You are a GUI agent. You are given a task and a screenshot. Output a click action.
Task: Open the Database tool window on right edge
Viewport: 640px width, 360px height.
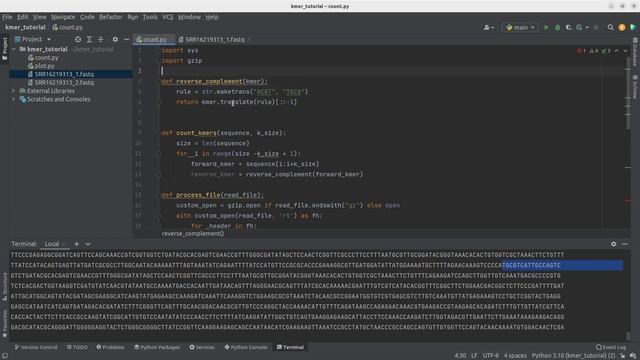click(x=635, y=52)
